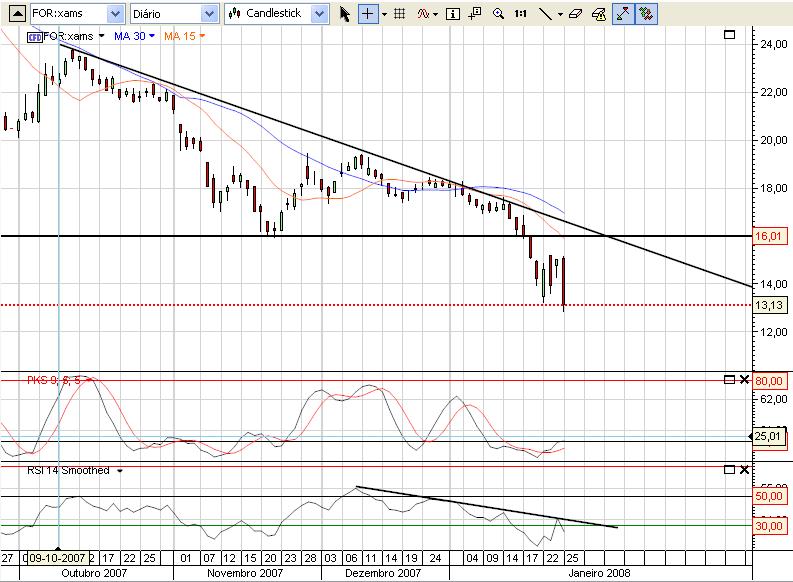
Task: Select the zoom magnifier tool
Action: point(498,14)
